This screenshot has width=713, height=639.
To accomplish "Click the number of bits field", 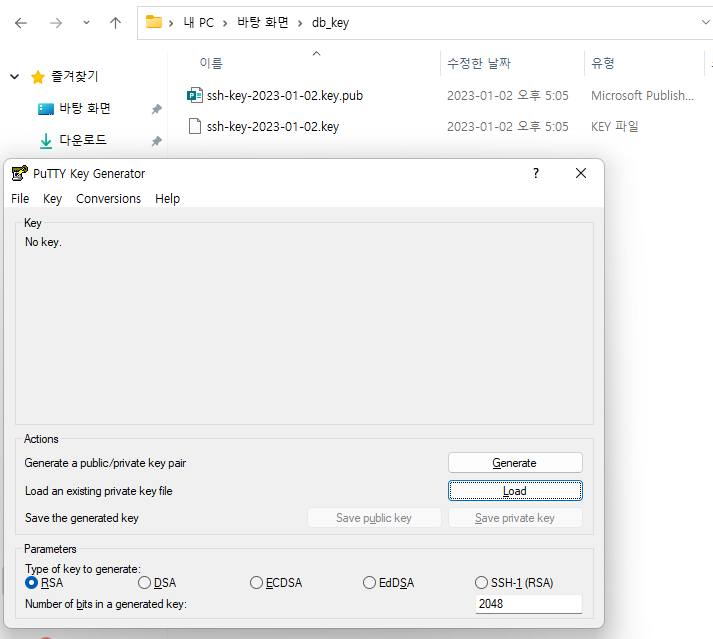I will pos(528,604).
